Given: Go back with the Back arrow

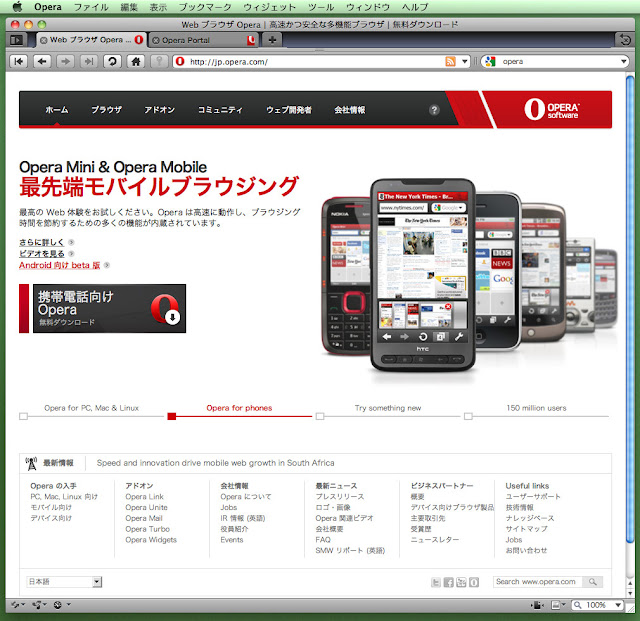Looking at the screenshot, I should point(42,62).
